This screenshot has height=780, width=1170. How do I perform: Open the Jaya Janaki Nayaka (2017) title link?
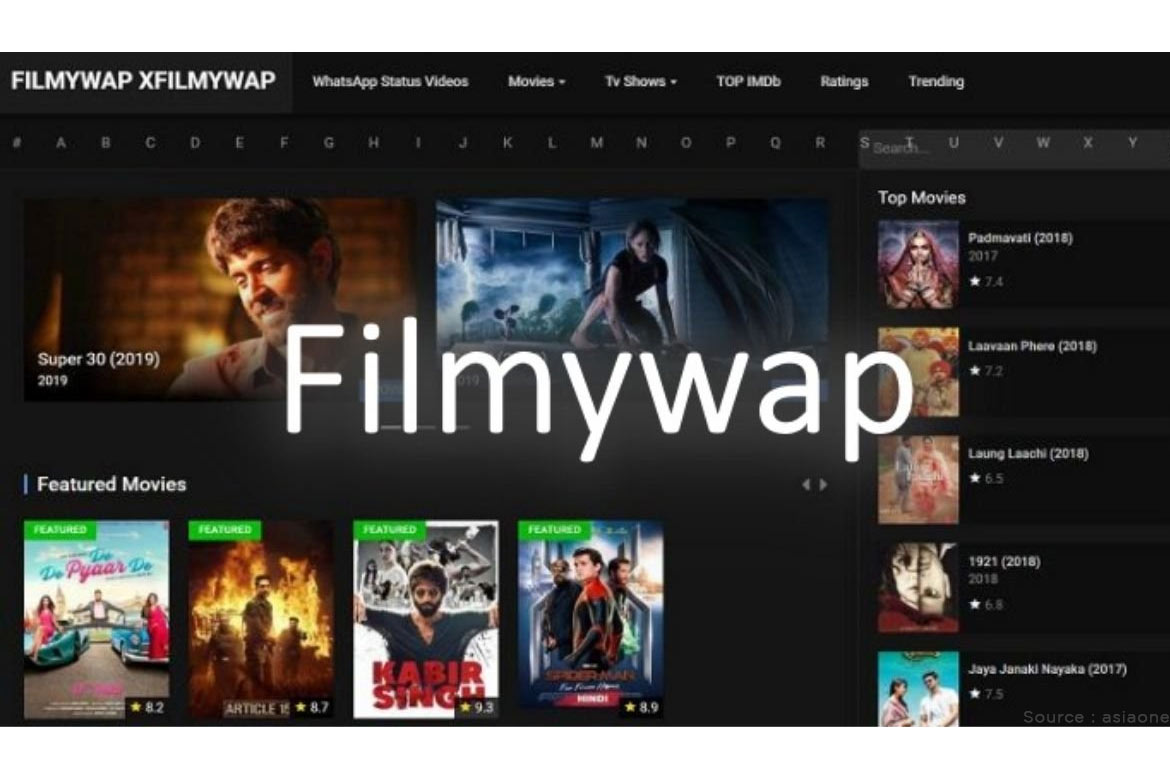pyautogui.click(x=1048, y=670)
